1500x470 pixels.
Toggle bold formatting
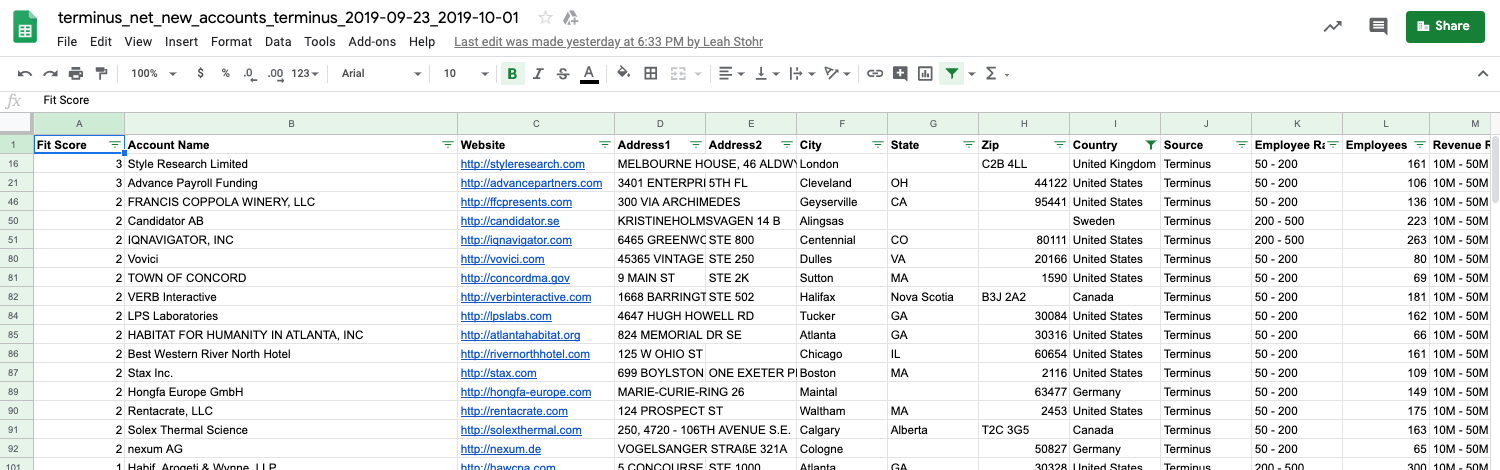coord(513,73)
